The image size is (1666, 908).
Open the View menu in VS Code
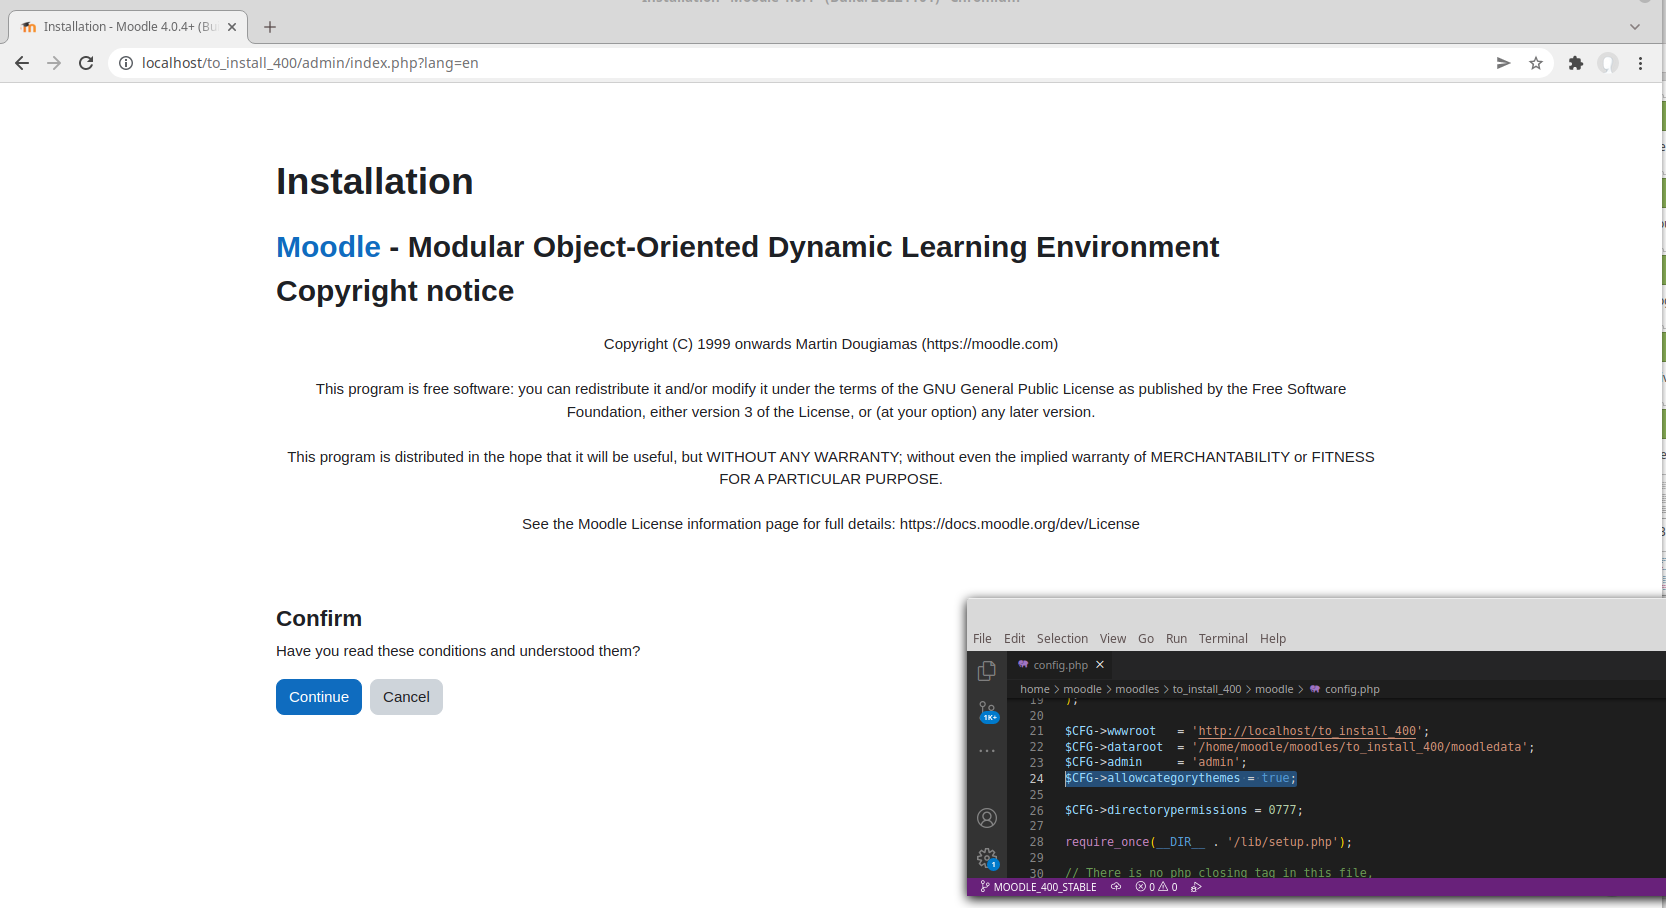coord(1113,639)
